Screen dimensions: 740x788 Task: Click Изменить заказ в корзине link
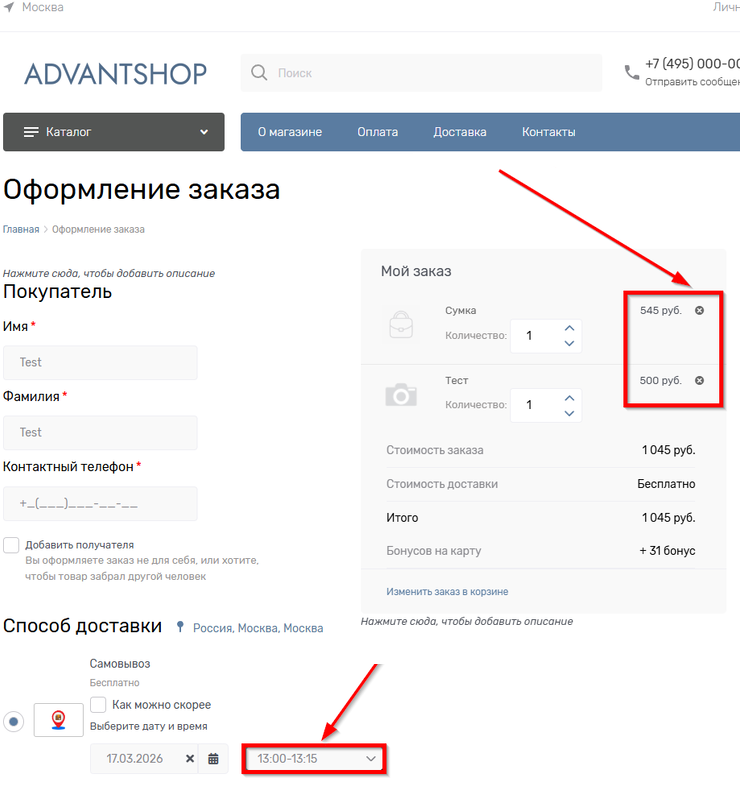tap(447, 592)
